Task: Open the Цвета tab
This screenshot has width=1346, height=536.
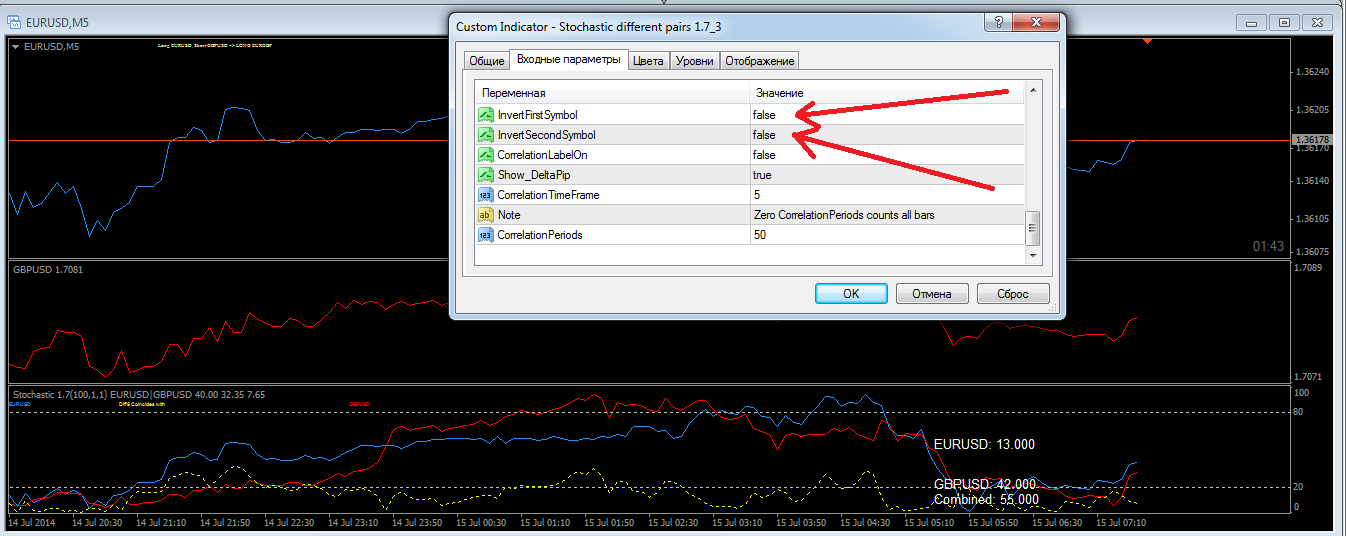Action: tap(648, 61)
